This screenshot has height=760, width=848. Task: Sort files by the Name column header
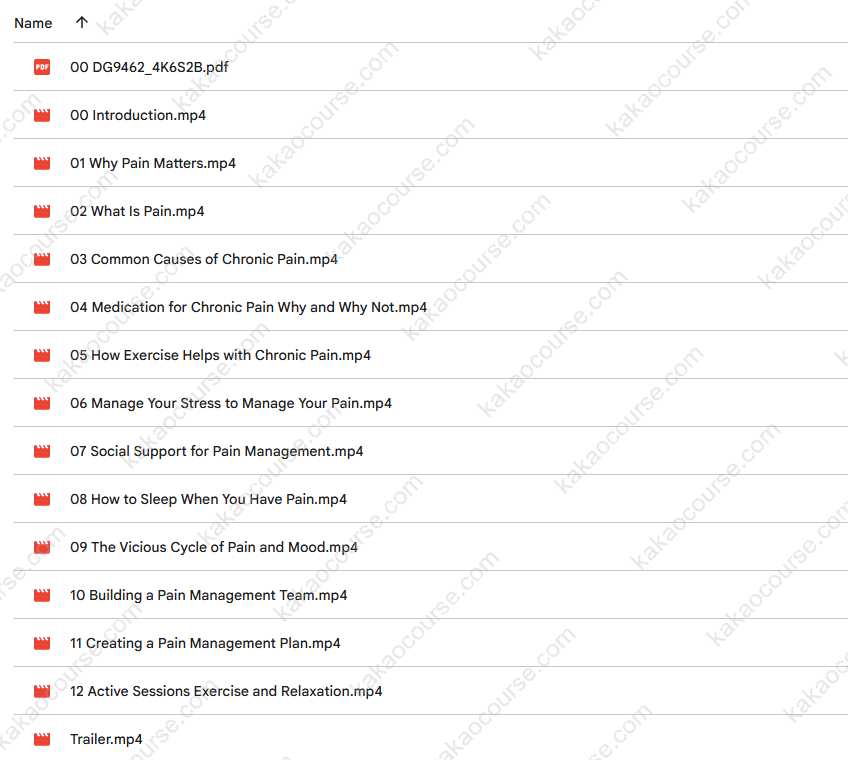point(33,22)
